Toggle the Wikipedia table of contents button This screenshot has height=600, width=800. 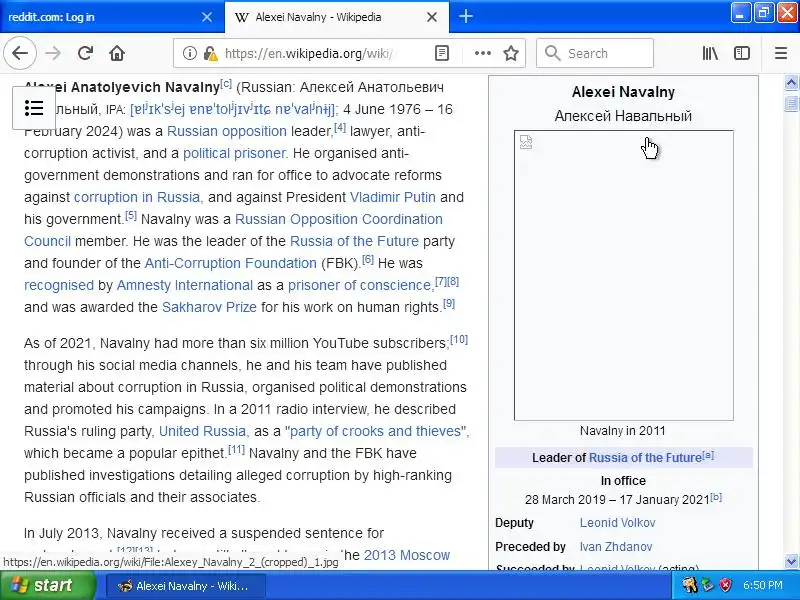(34, 108)
